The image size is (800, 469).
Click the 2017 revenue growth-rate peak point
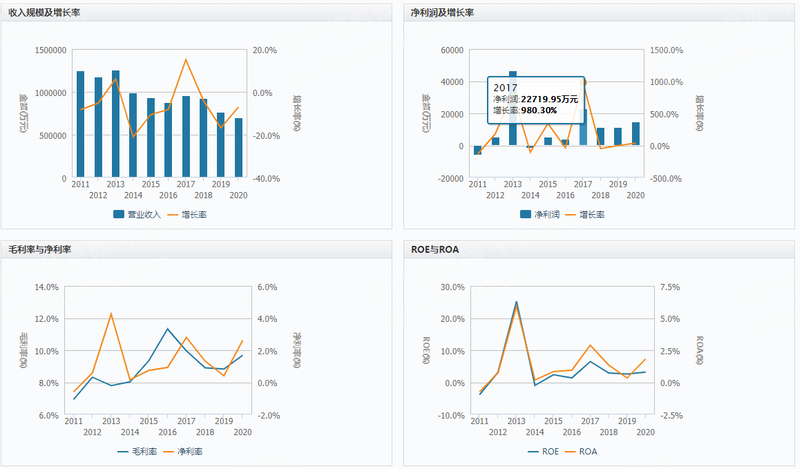186,60
